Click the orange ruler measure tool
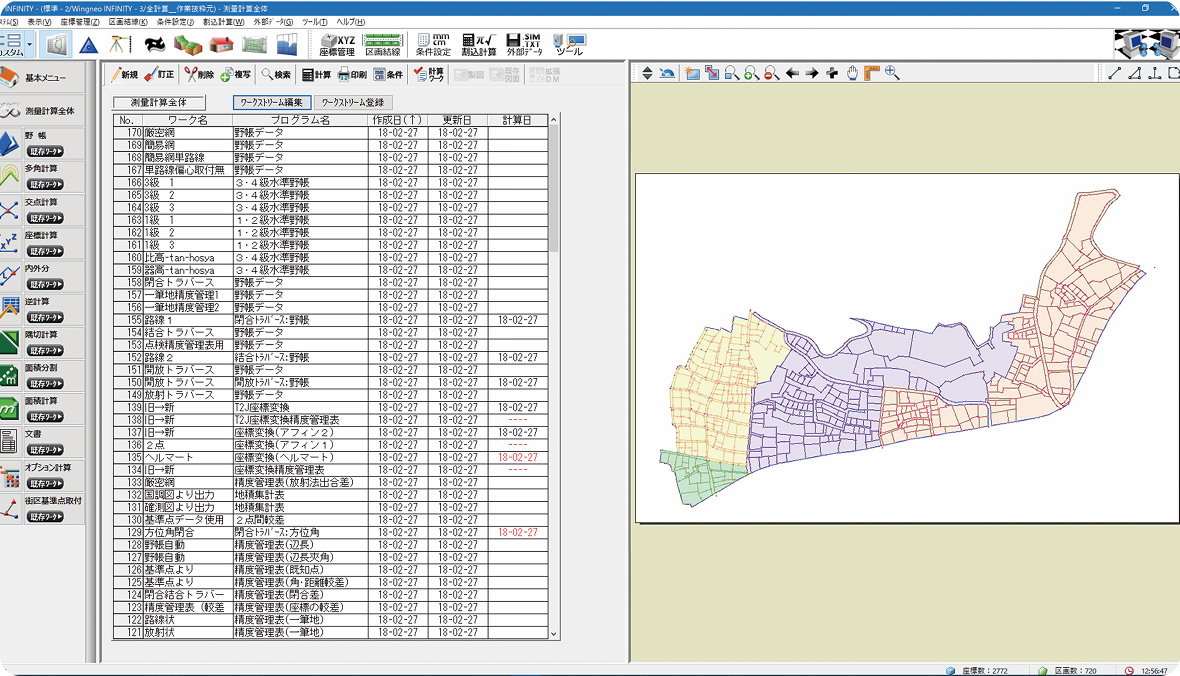The width and height of the screenshot is (1180, 676). pyautogui.click(x=871, y=73)
